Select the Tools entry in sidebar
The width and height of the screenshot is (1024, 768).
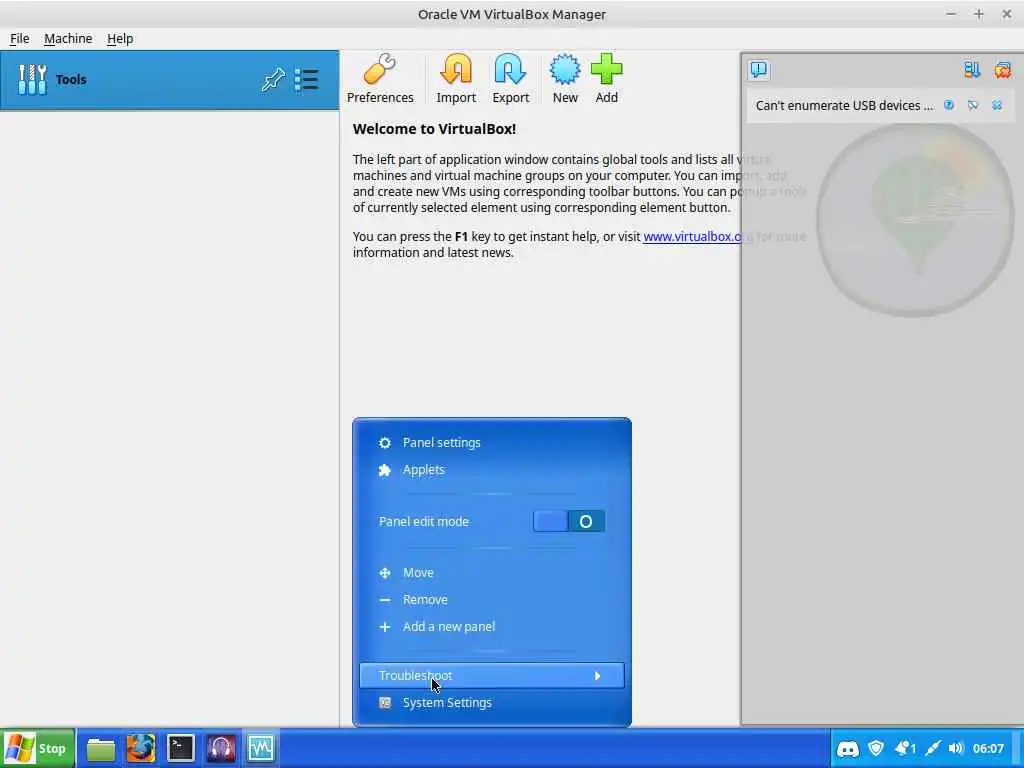pos(169,80)
